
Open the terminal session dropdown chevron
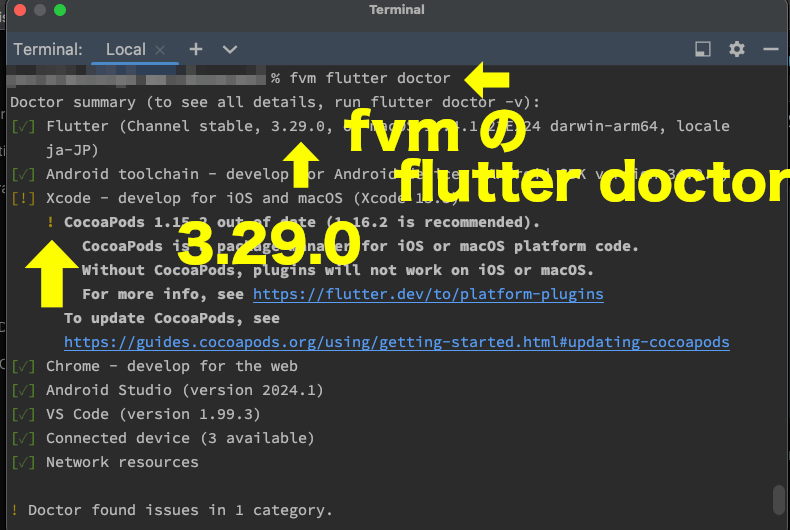coord(230,49)
